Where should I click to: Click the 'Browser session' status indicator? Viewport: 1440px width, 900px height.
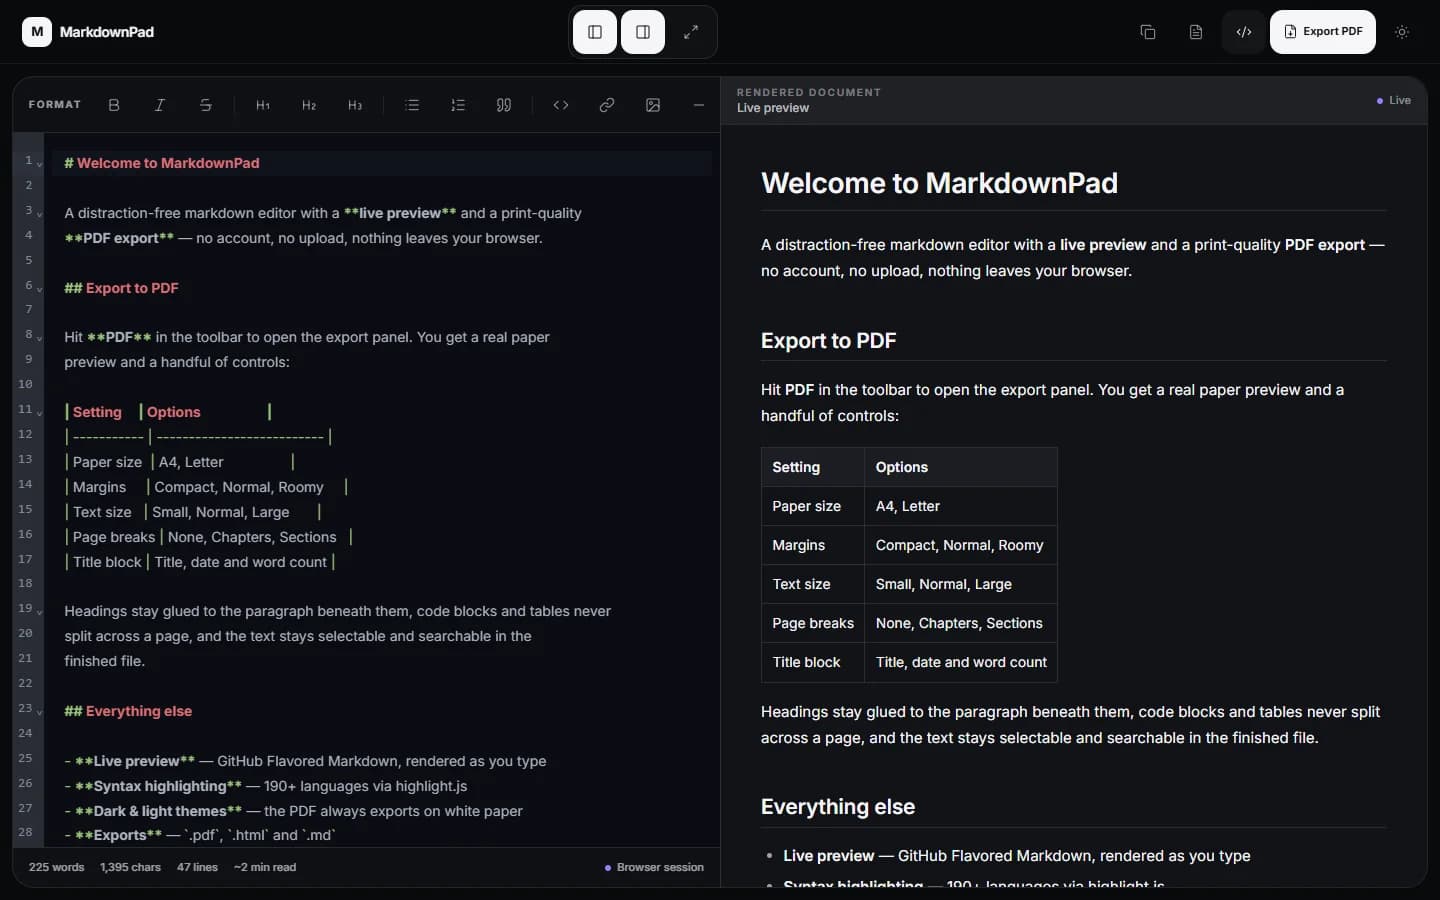tap(654, 867)
